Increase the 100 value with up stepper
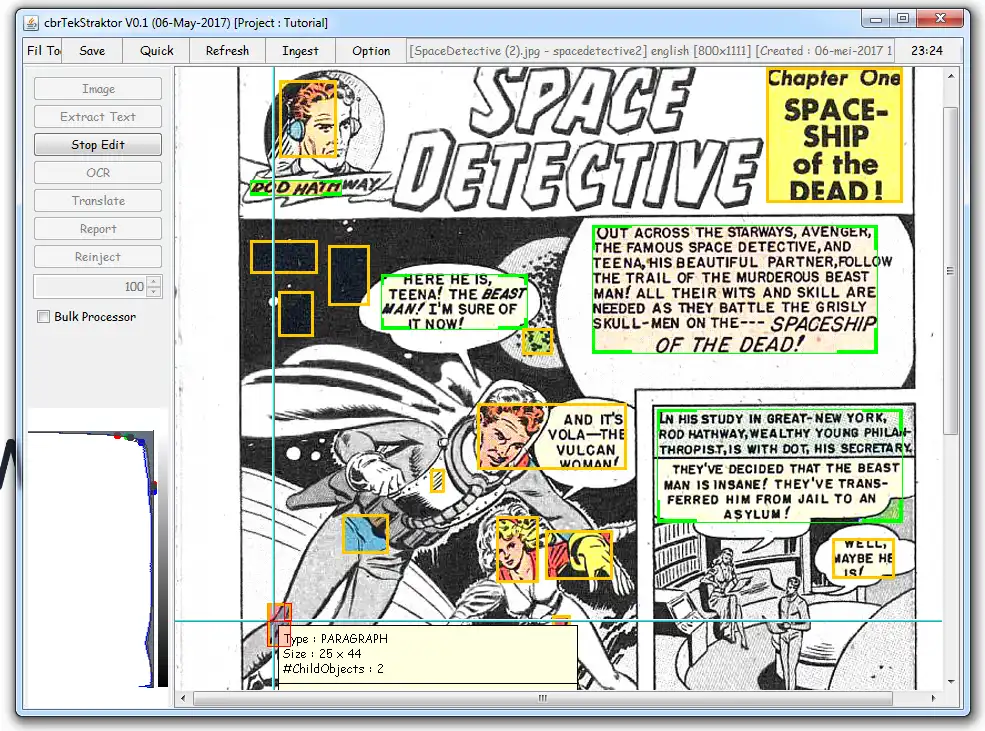The image size is (985, 731). [x=154, y=281]
